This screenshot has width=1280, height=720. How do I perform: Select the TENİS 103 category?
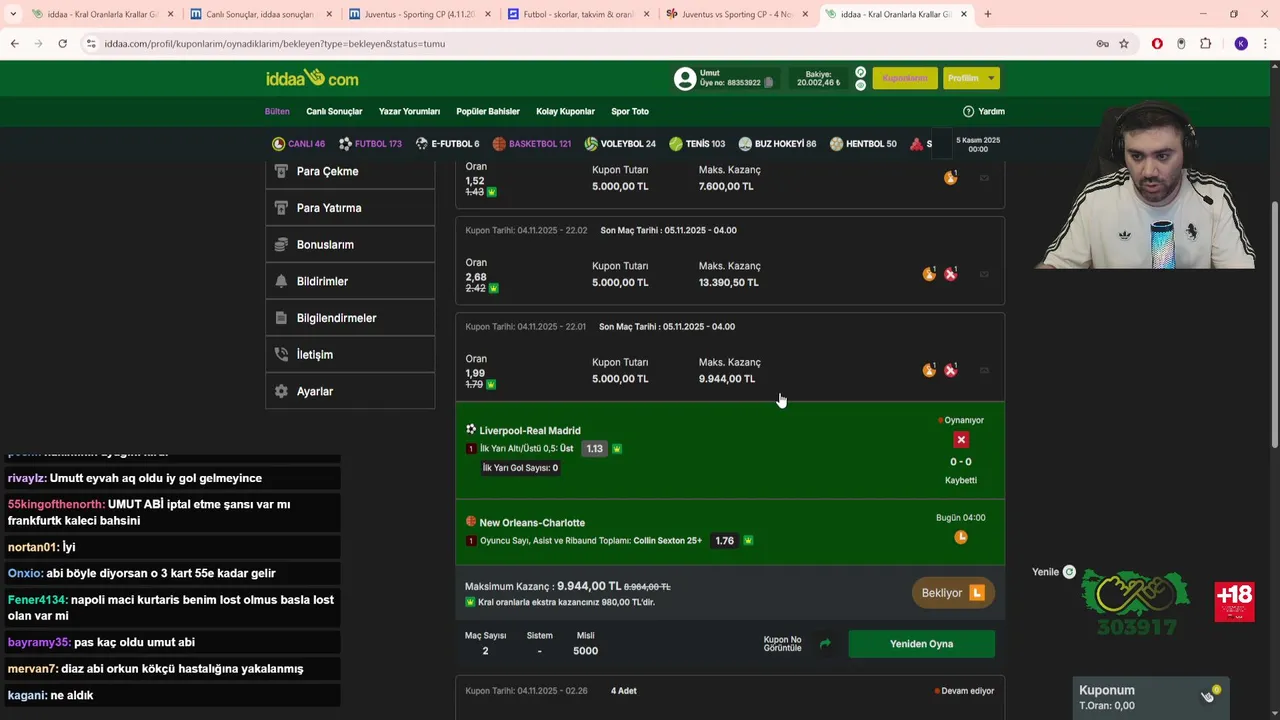(x=697, y=144)
